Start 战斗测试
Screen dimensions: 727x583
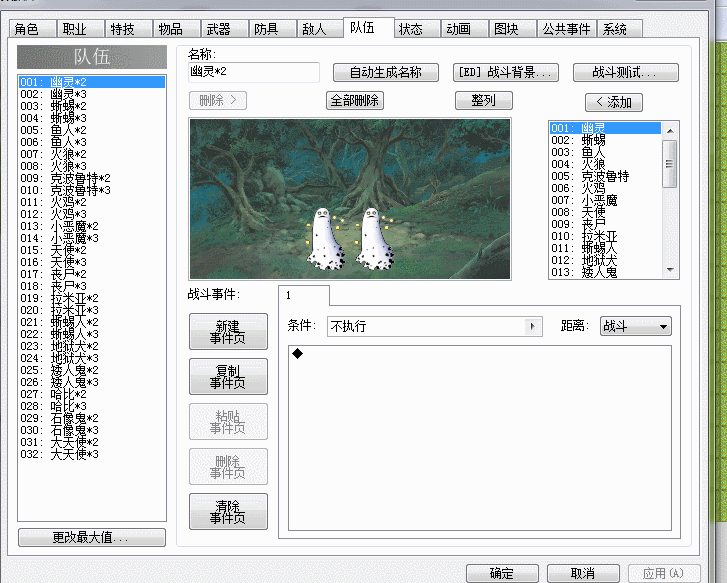coord(625,72)
